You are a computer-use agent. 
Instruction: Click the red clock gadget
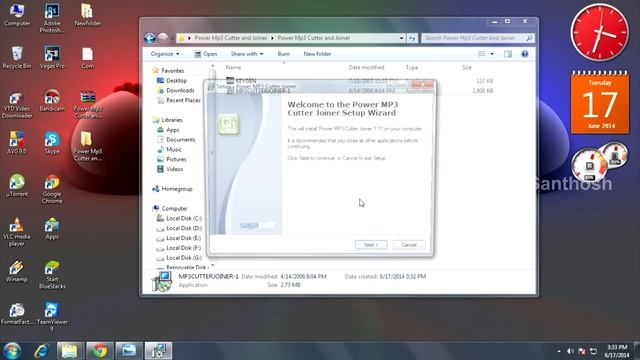click(600, 33)
